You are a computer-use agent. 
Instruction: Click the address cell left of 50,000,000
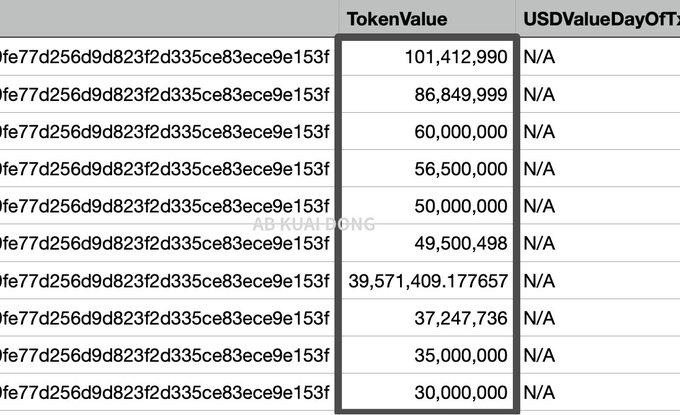coord(166,207)
